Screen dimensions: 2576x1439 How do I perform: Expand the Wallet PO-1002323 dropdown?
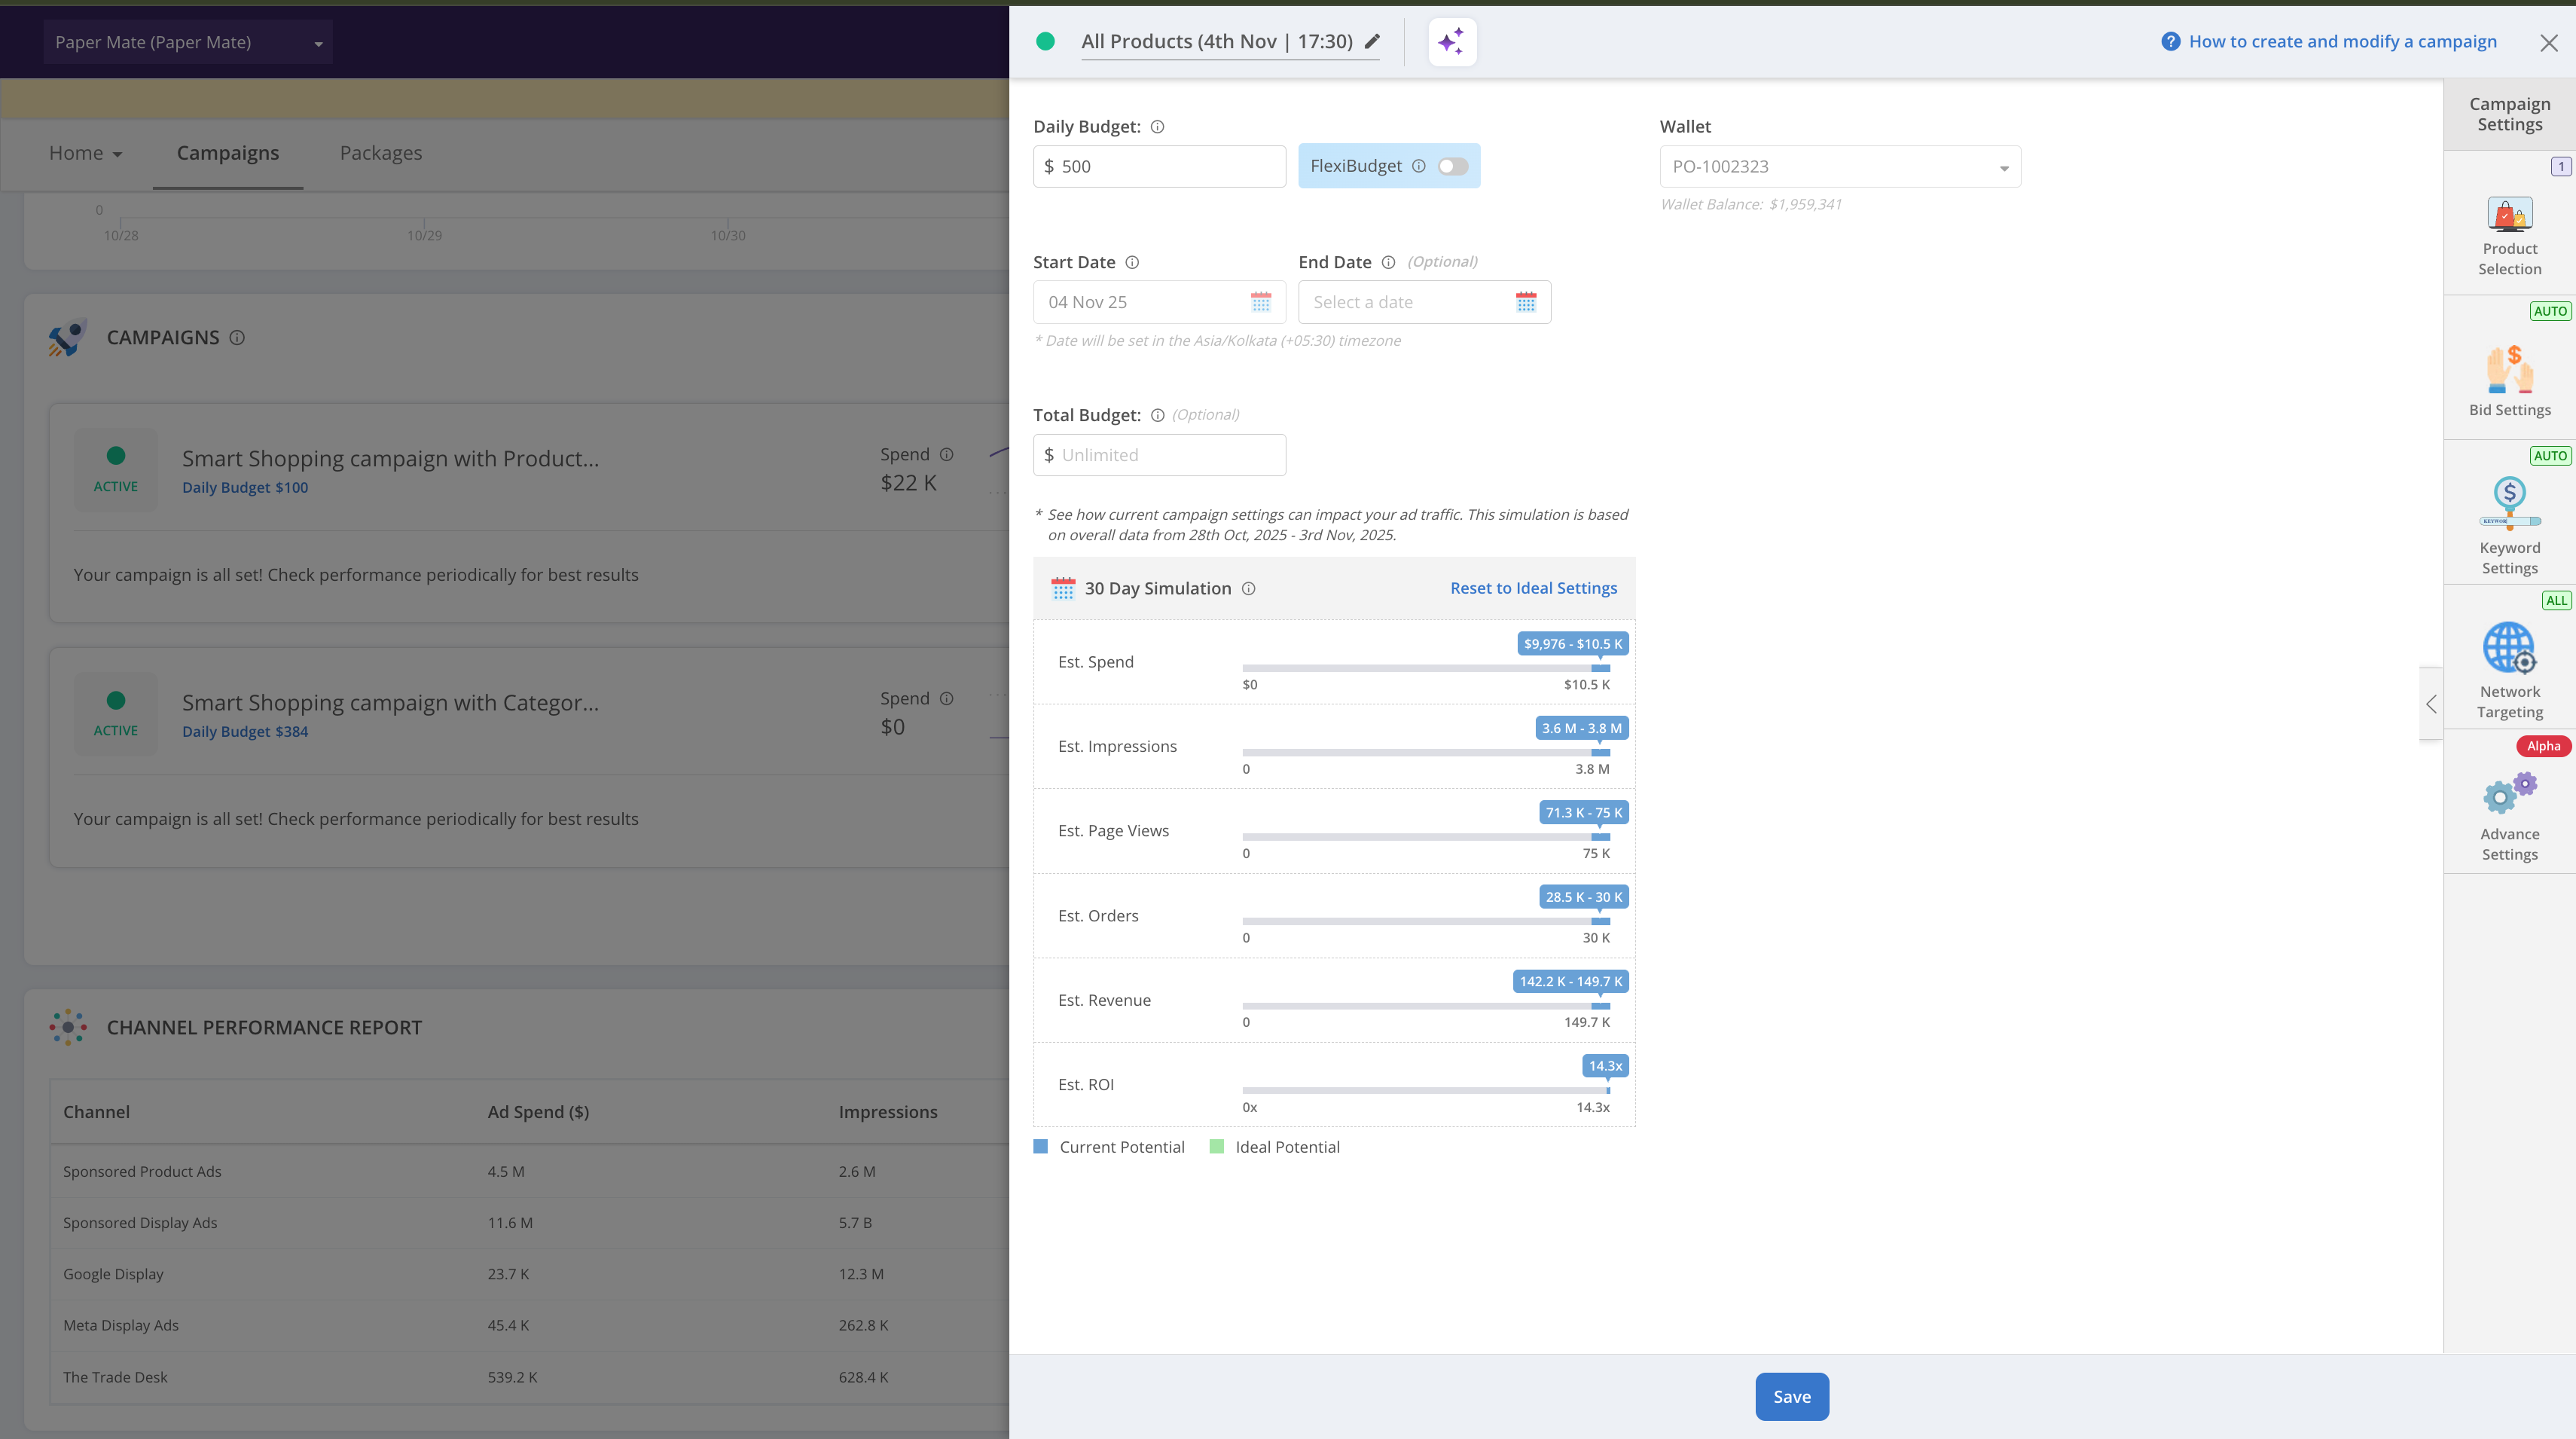click(x=1839, y=167)
